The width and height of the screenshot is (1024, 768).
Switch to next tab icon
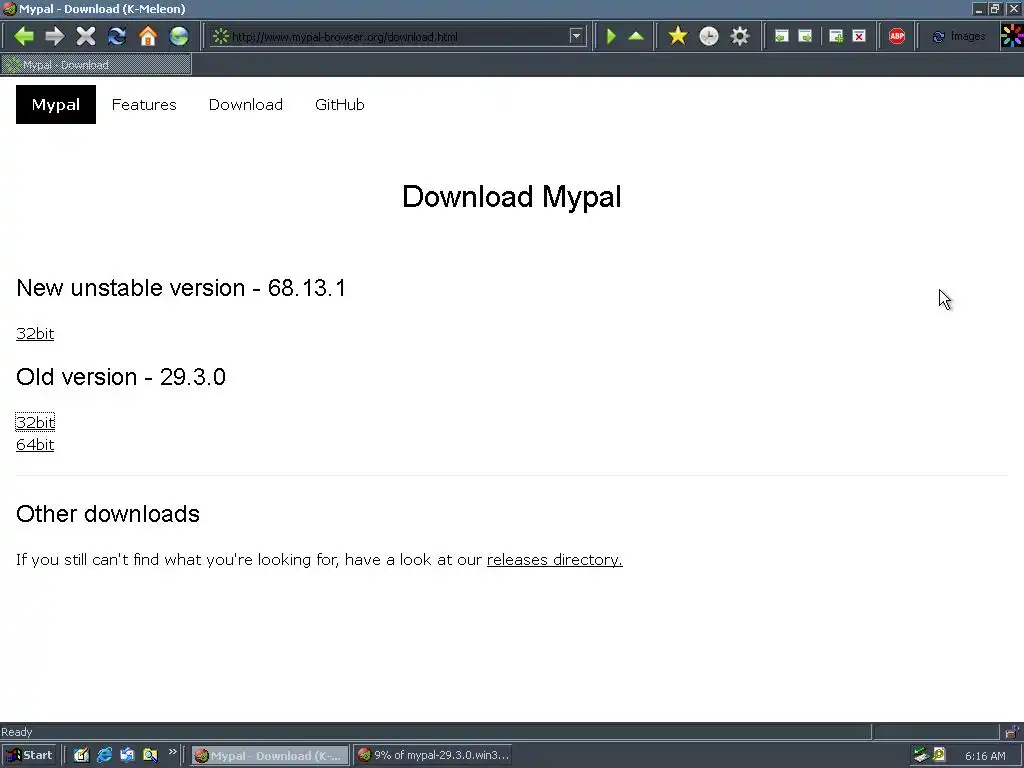click(805, 37)
